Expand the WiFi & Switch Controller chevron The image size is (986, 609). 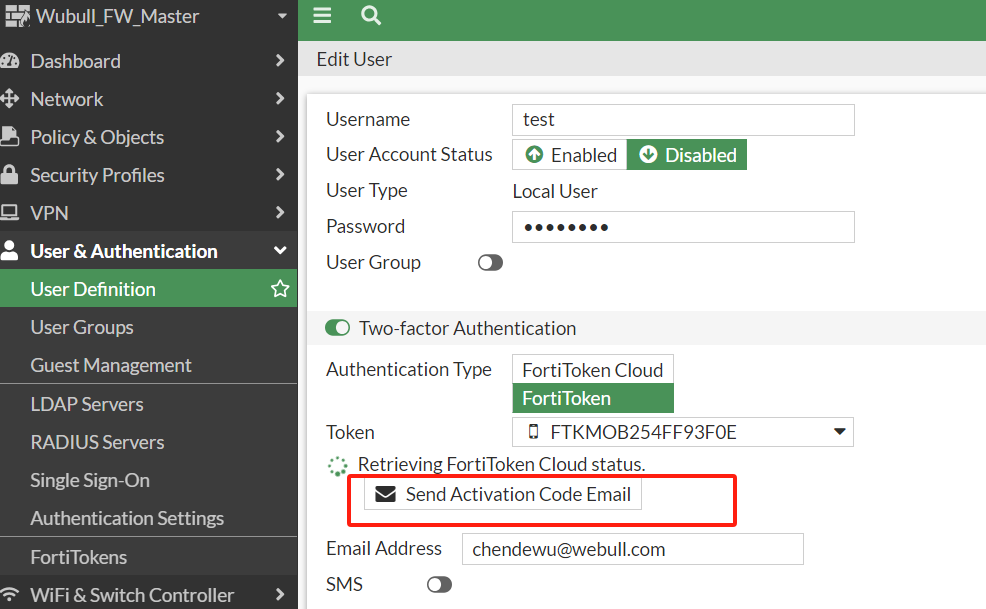pyautogui.click(x=280, y=594)
